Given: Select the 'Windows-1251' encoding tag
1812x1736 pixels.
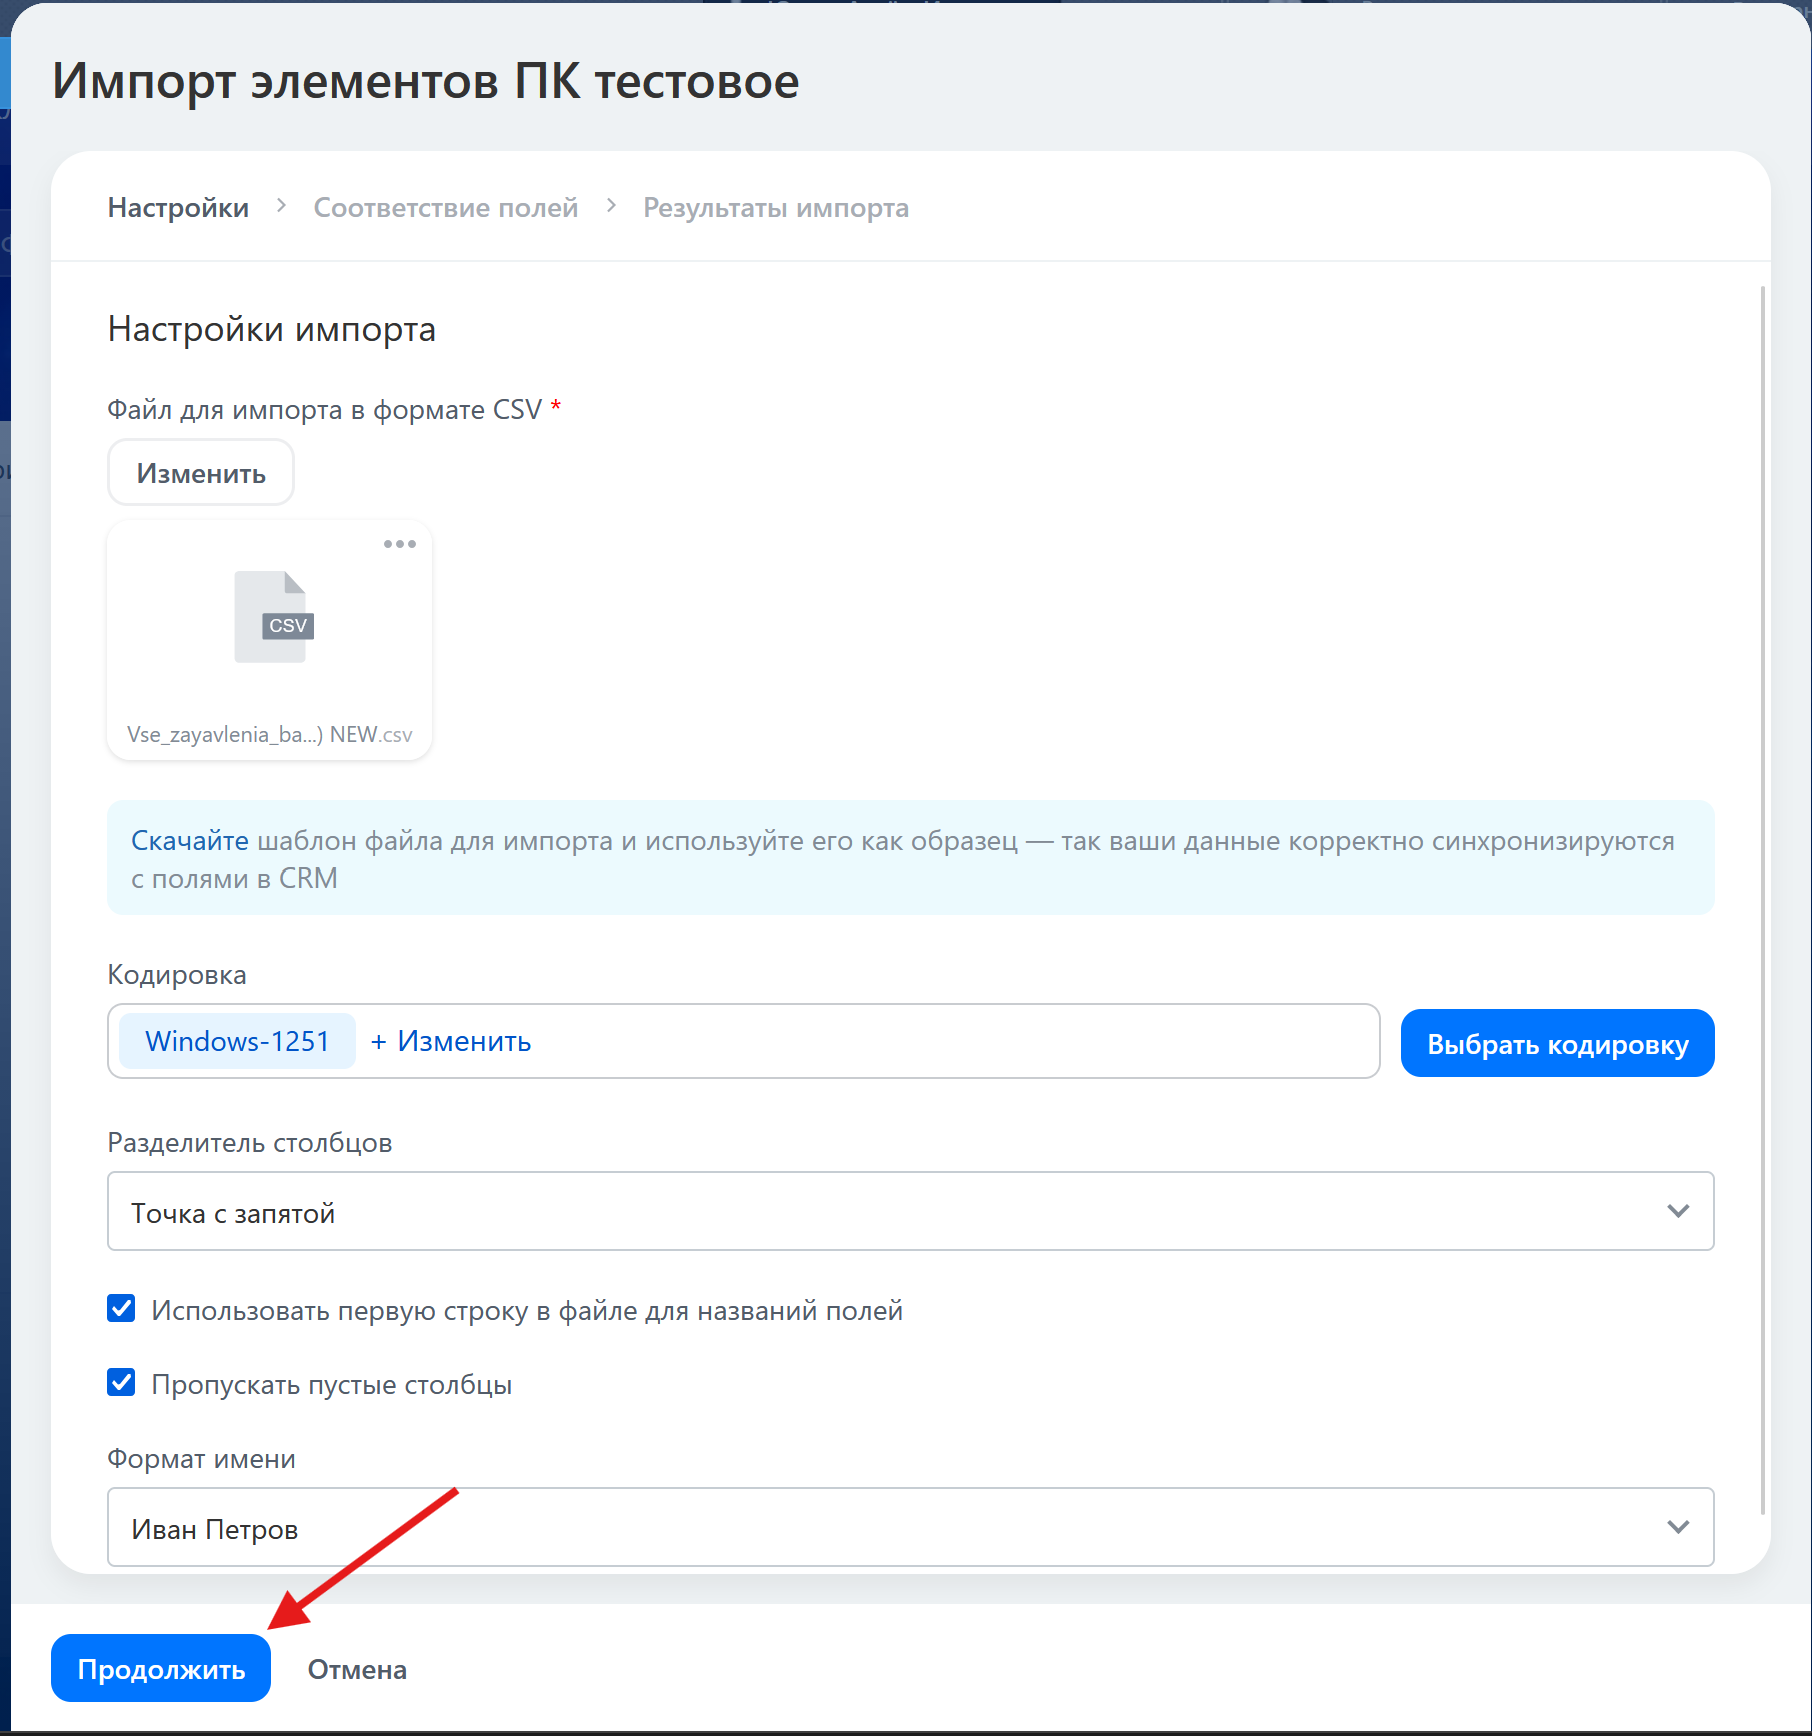Looking at the screenshot, I should 237,1041.
